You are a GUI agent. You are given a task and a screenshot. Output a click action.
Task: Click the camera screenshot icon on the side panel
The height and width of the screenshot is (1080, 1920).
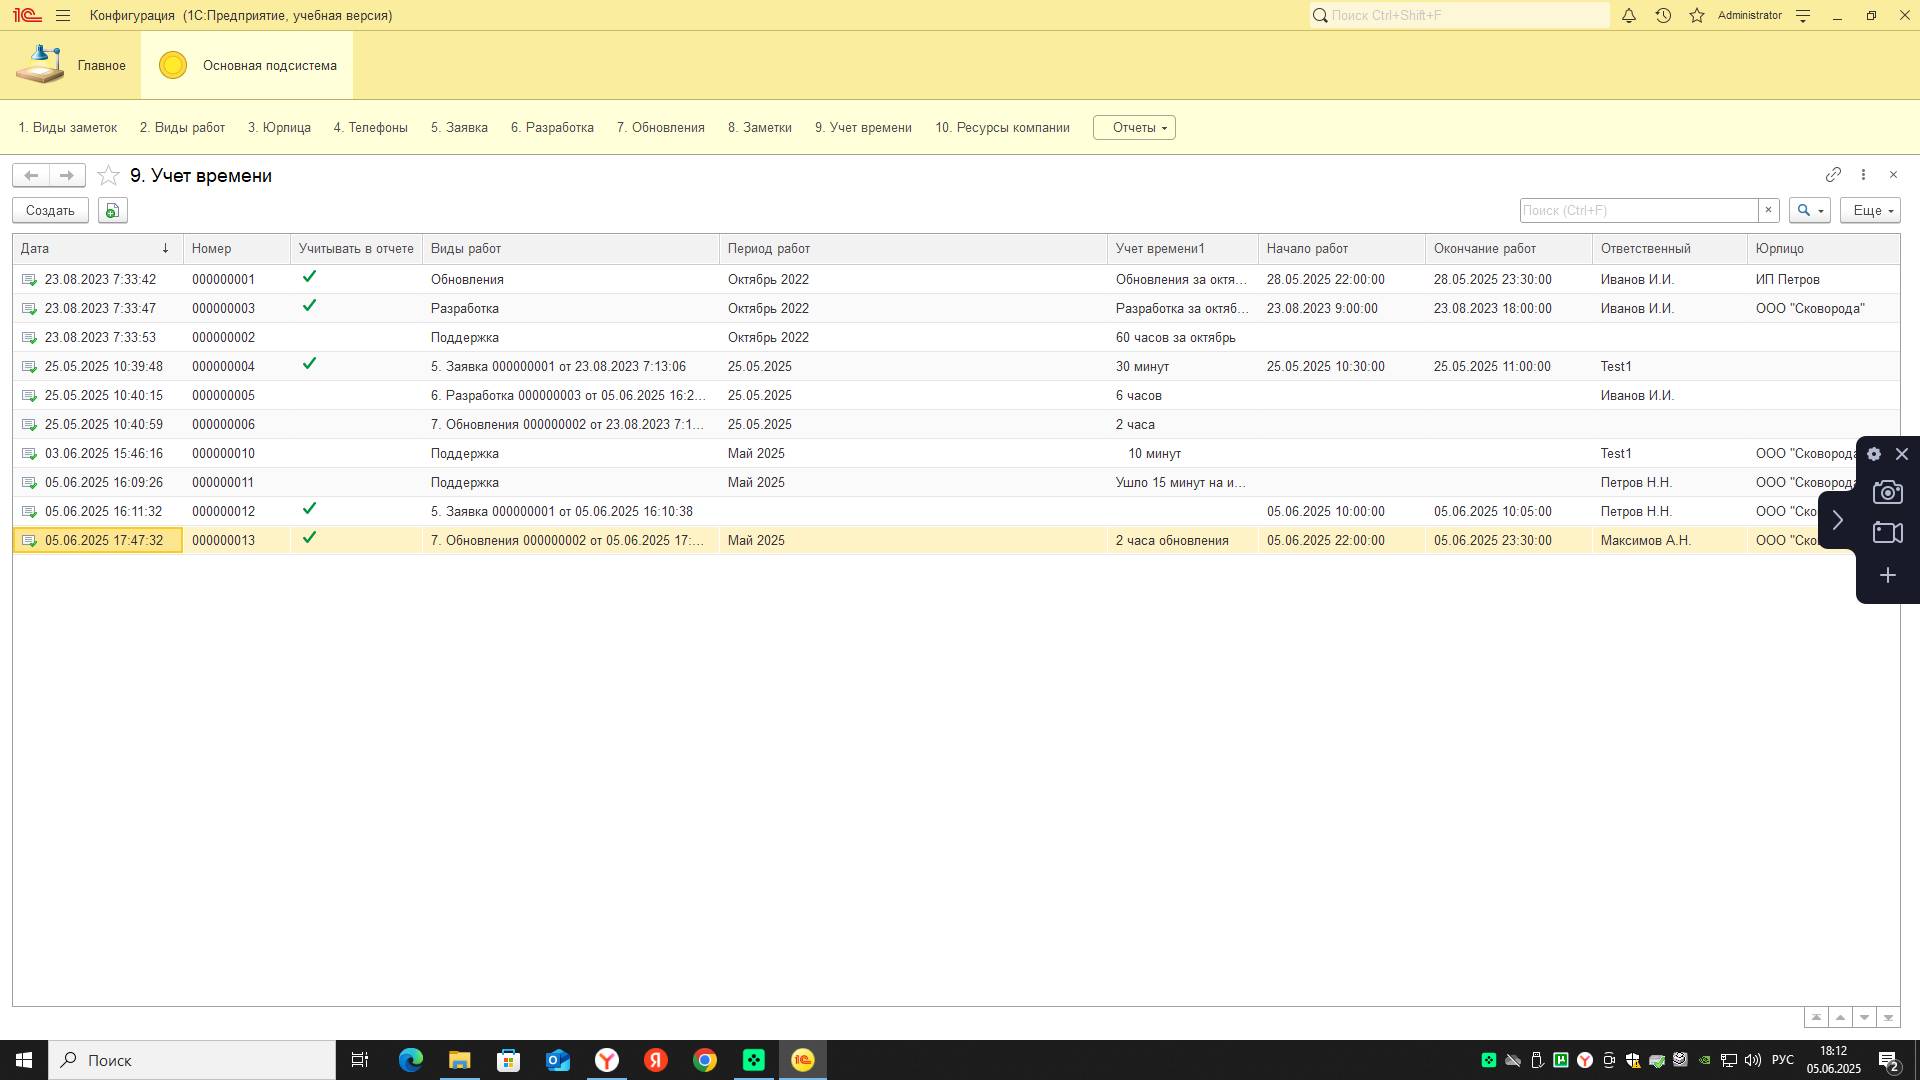(1887, 492)
